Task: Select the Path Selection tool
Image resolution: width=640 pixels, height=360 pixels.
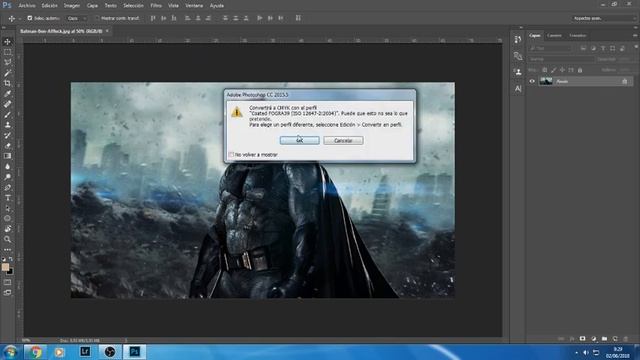Action: pos(7,208)
